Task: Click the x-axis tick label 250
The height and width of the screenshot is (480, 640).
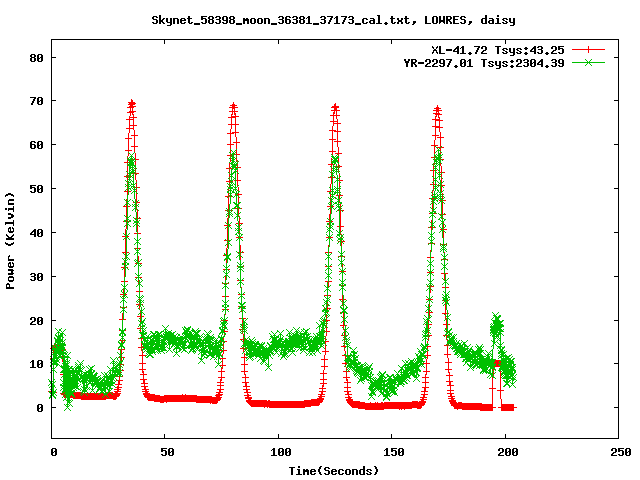Action: pyautogui.click(x=621, y=452)
